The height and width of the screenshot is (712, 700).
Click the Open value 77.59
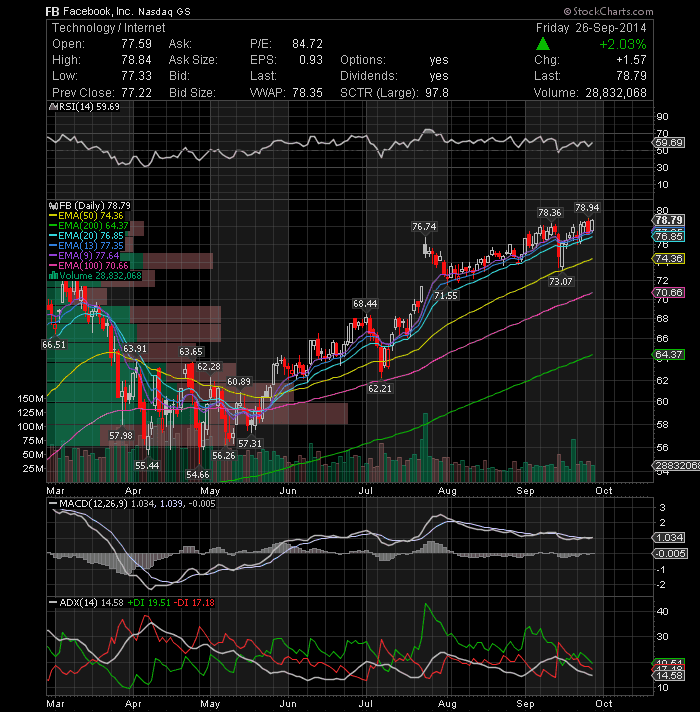(x=136, y=44)
